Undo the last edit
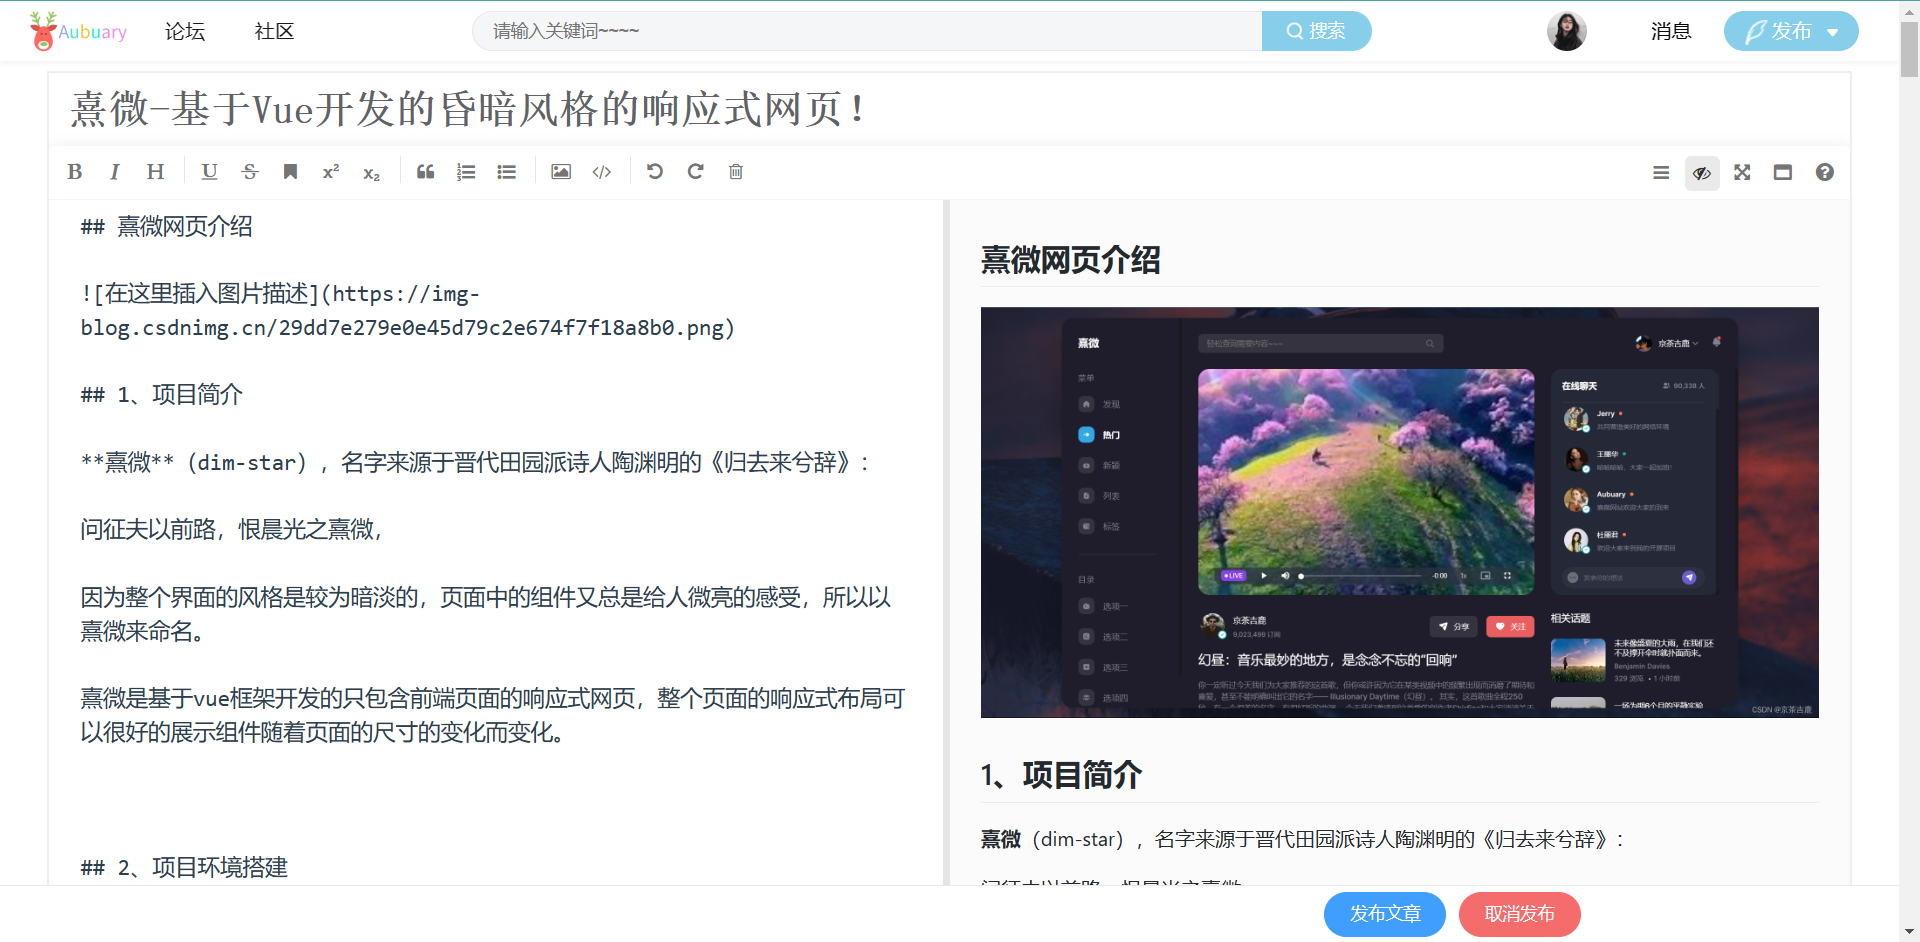The image size is (1920, 942). pos(655,171)
